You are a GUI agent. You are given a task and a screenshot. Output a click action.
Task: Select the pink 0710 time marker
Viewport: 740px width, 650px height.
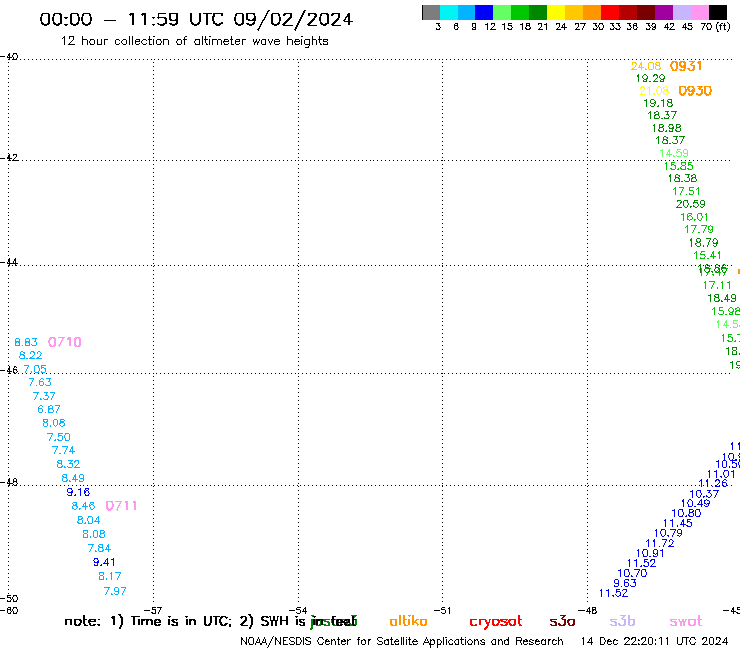click(x=65, y=342)
